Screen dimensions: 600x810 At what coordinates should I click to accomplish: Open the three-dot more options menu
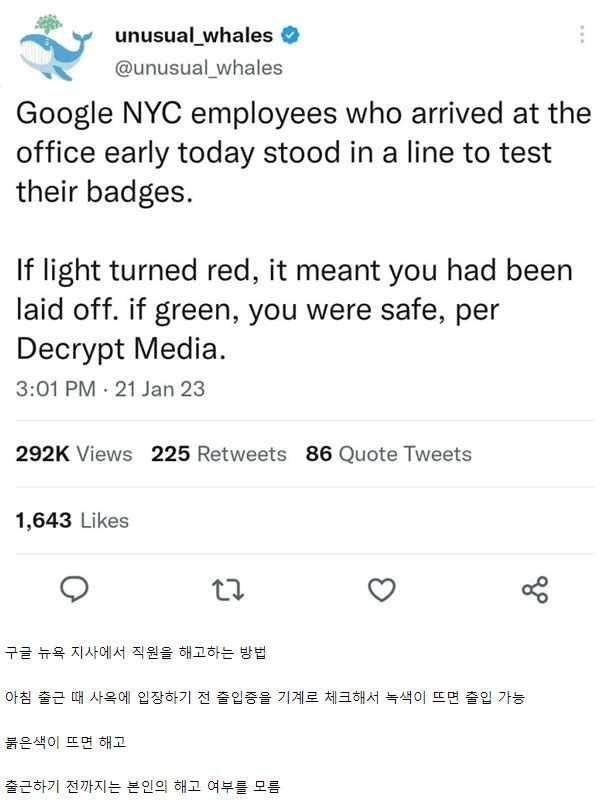click(x=582, y=35)
